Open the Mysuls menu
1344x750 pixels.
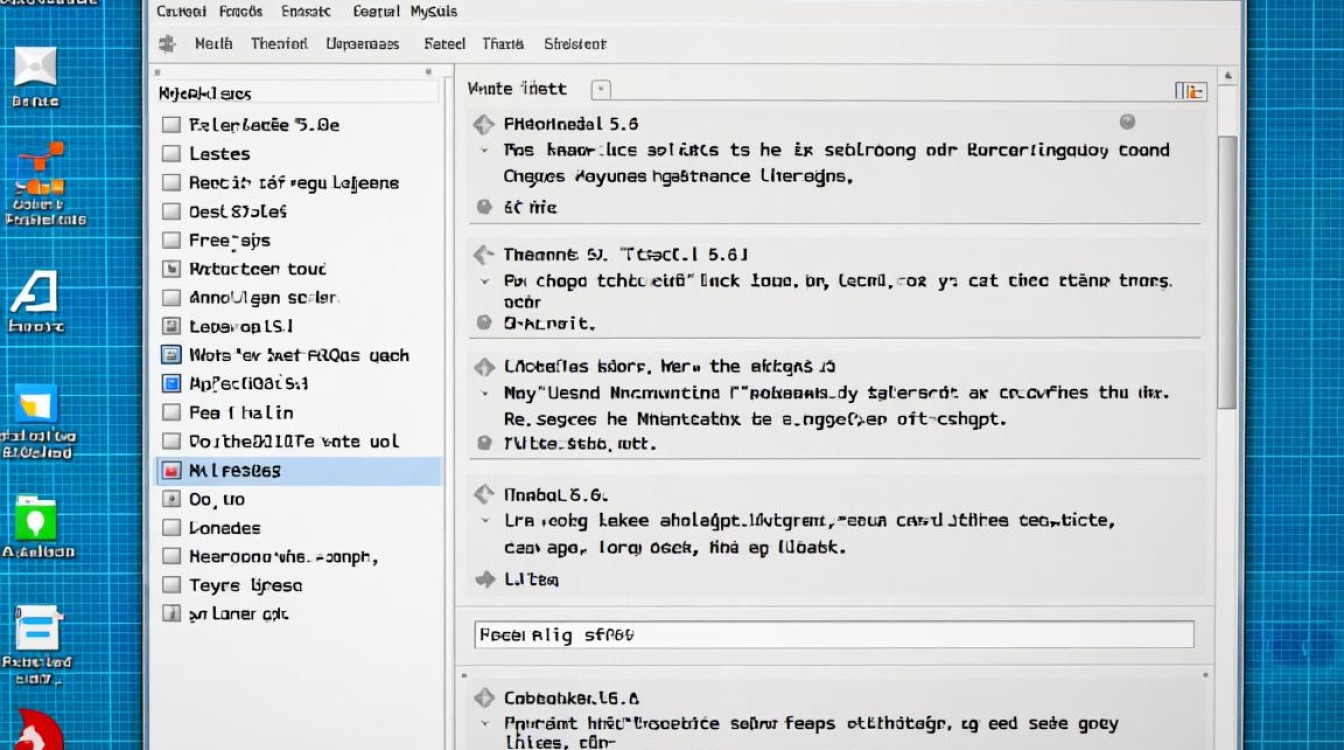pos(433,12)
